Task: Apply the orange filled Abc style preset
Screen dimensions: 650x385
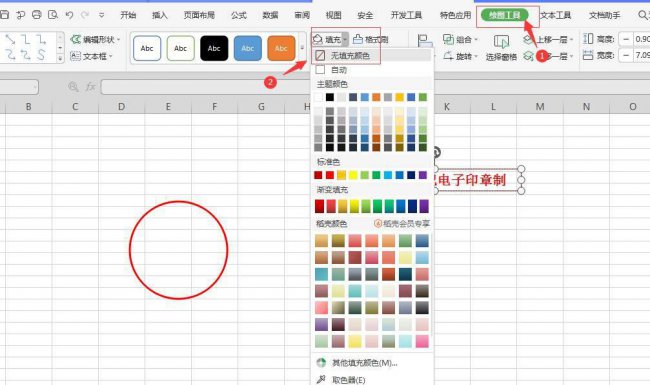Action: (x=281, y=48)
